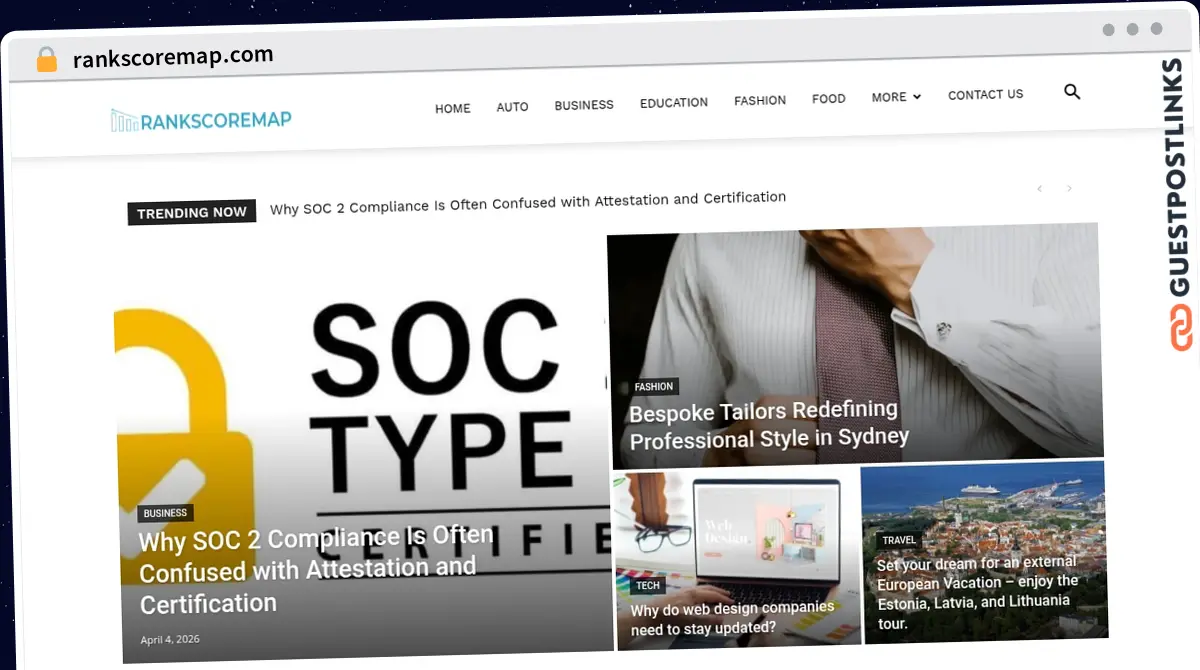Click the RankScoreMap logo

click(201, 121)
